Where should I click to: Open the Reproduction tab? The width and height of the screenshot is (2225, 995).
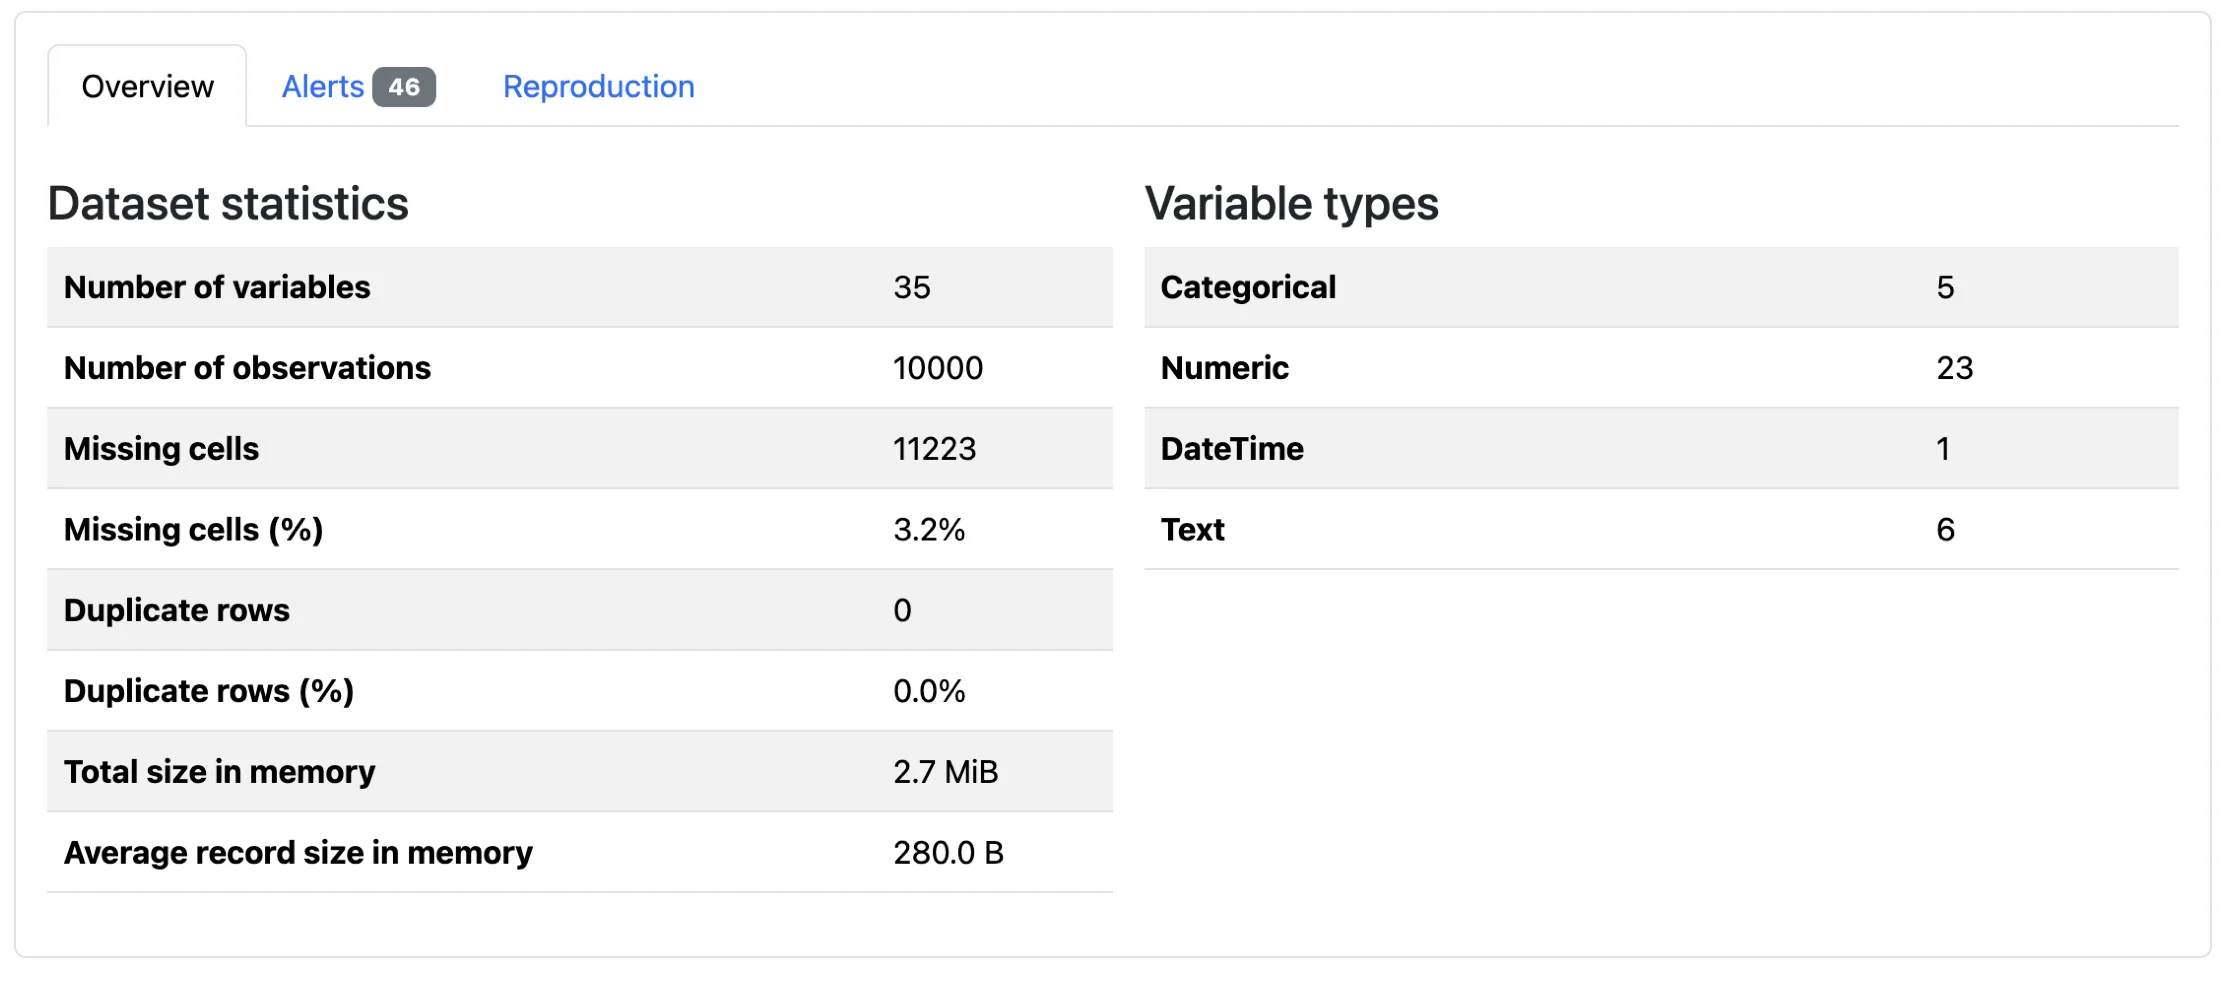[x=598, y=87]
